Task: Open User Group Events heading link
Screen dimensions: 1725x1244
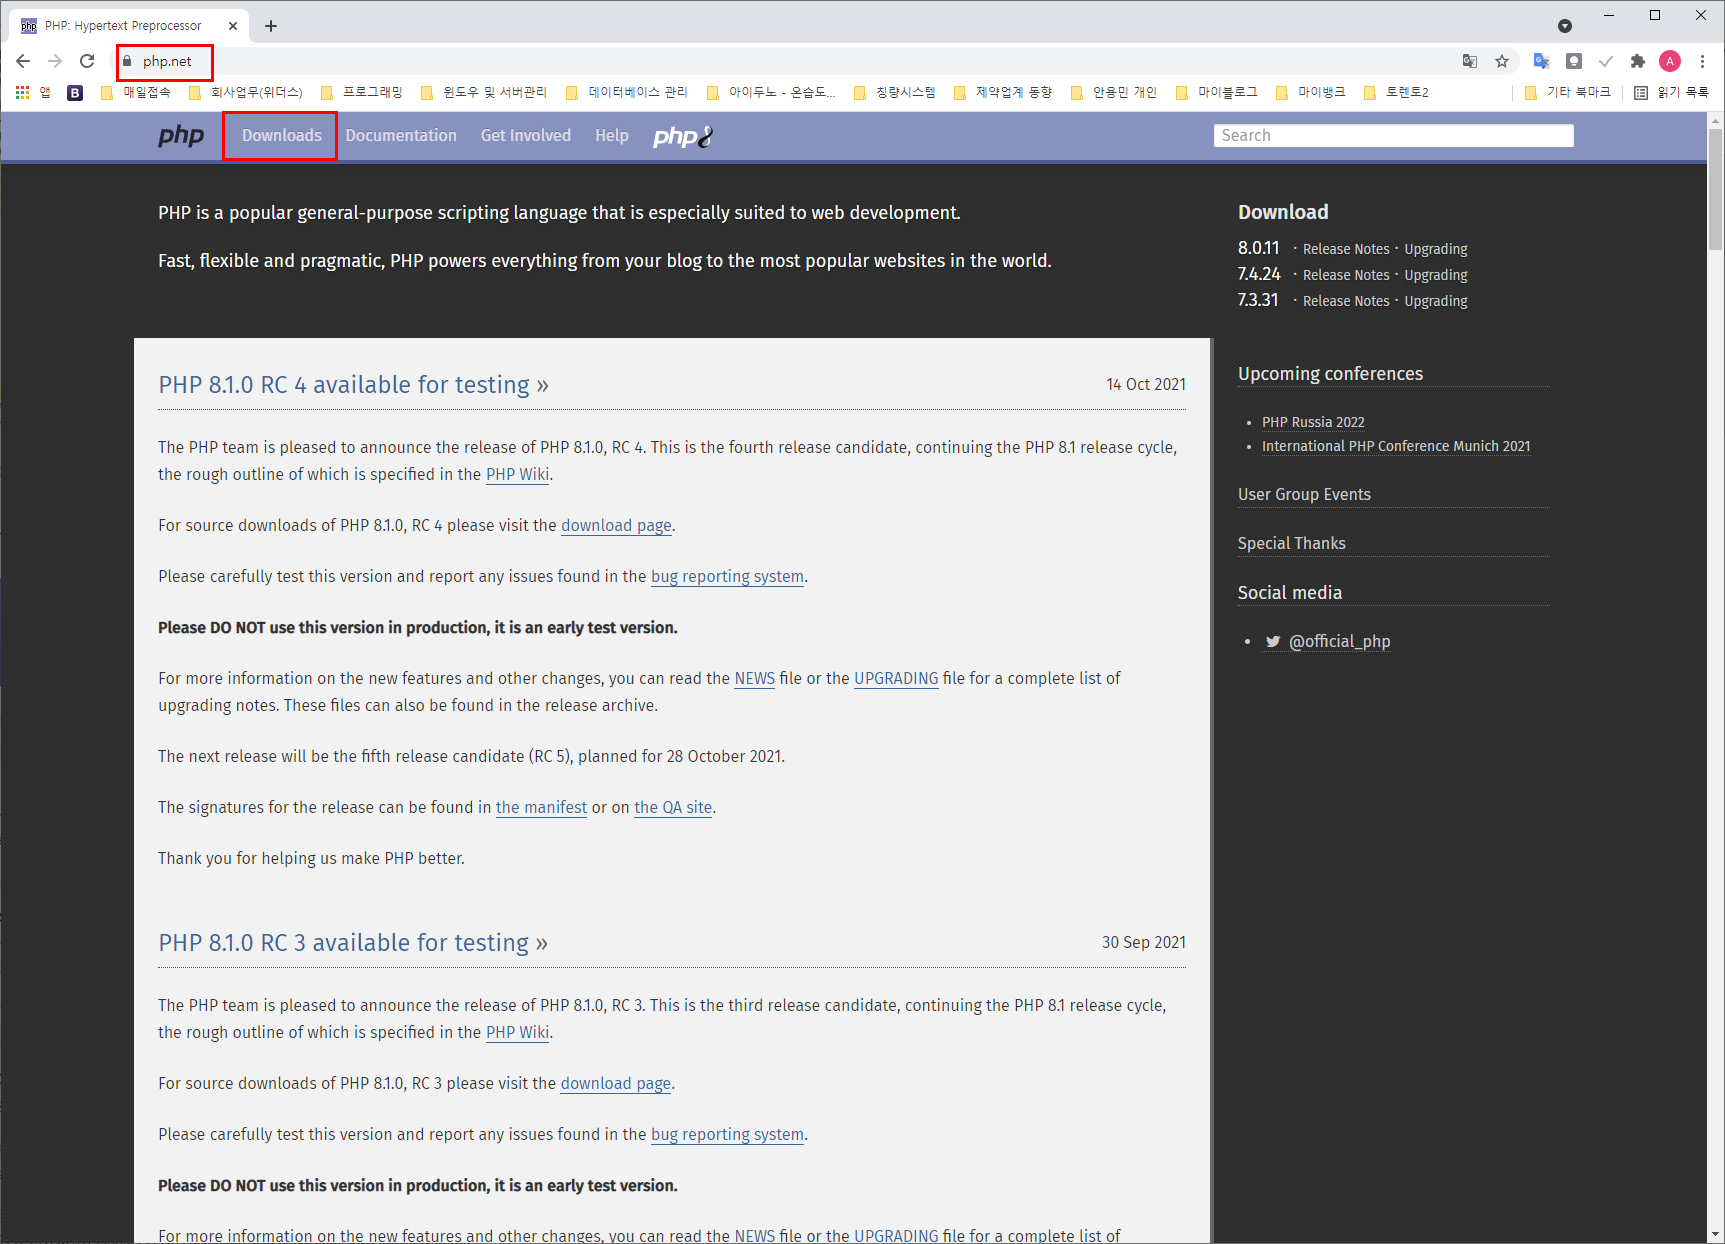Action: [1304, 494]
